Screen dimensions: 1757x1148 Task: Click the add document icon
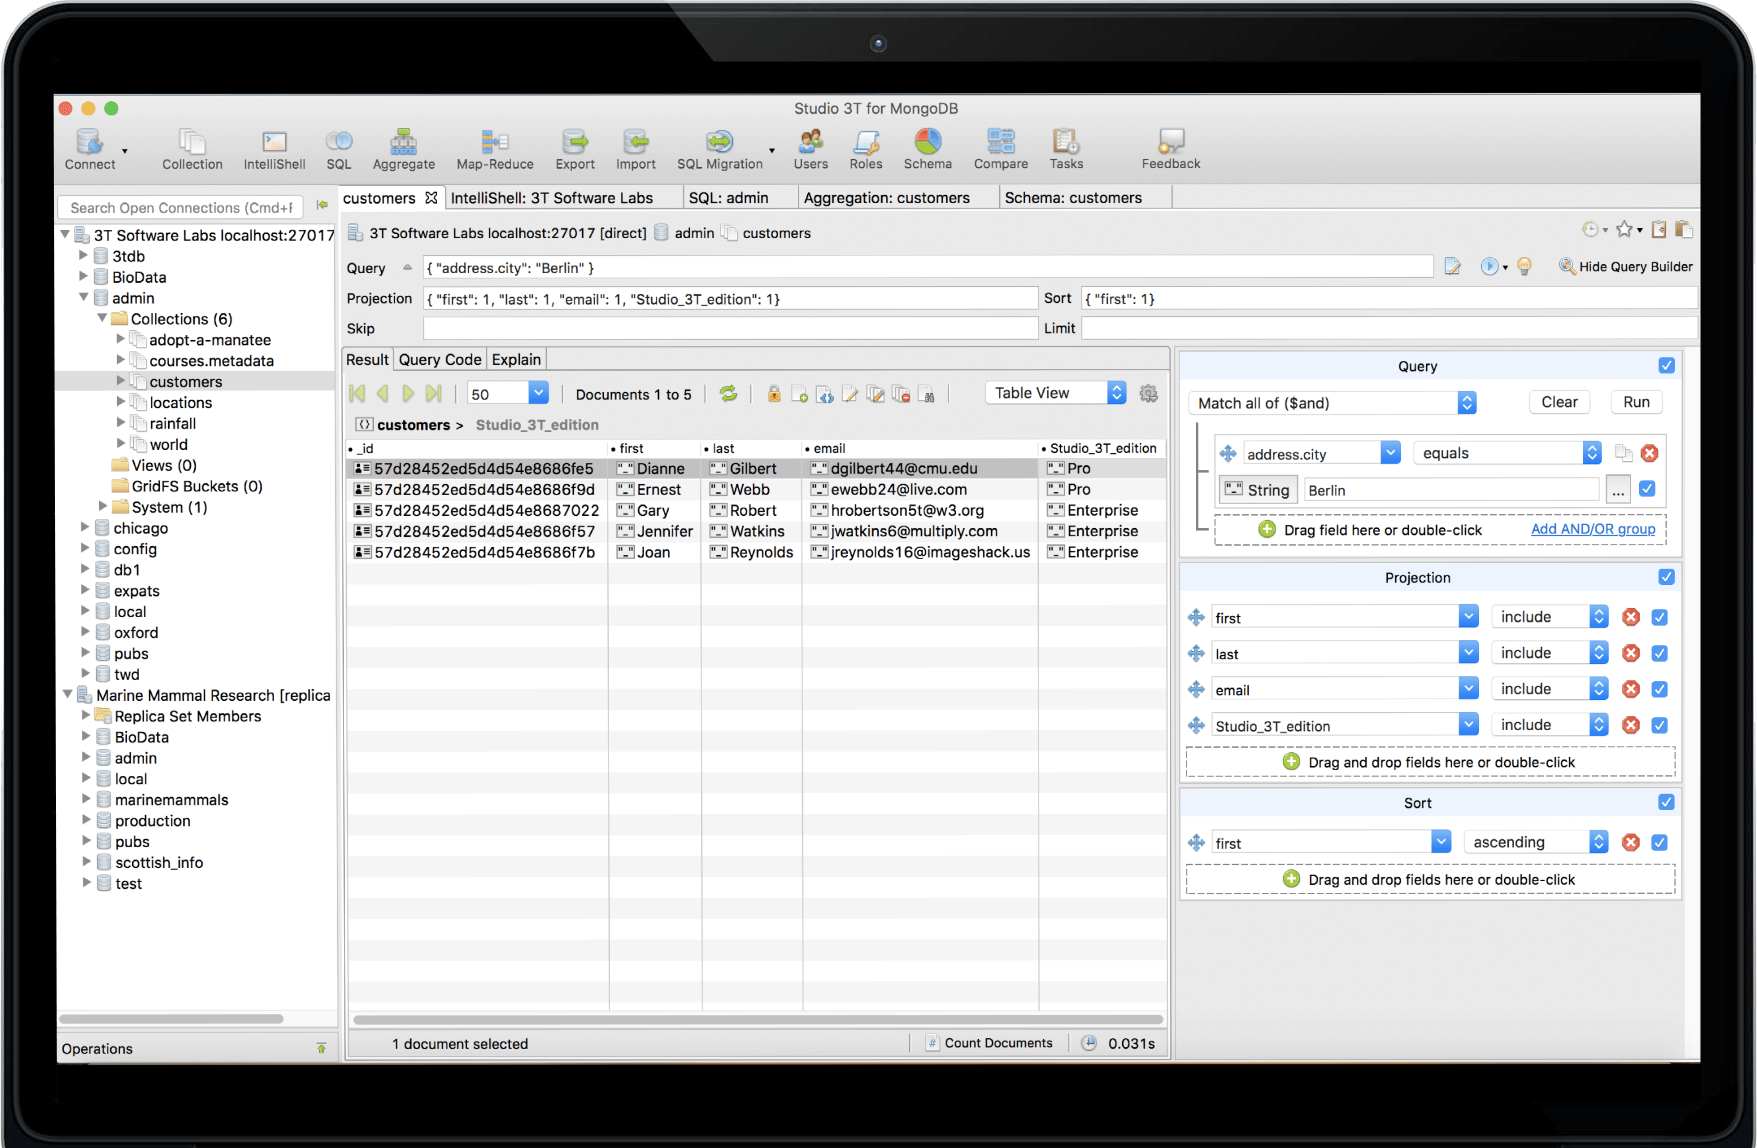pyautogui.click(x=799, y=394)
